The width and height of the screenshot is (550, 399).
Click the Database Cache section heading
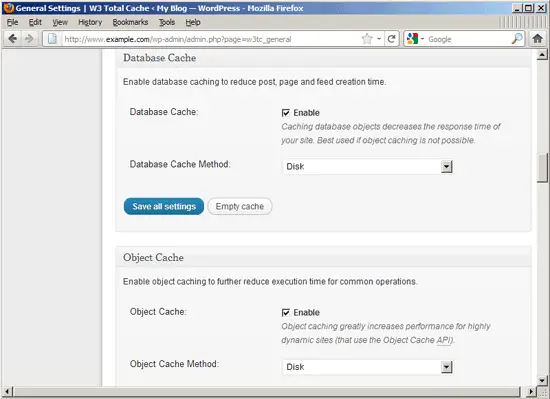[x=160, y=58]
